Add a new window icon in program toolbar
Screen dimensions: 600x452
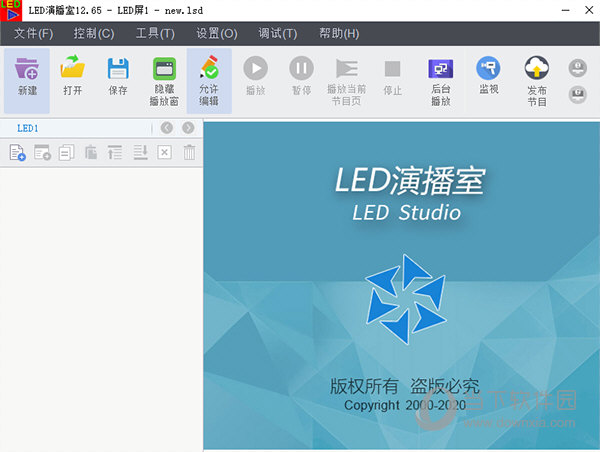[42, 152]
